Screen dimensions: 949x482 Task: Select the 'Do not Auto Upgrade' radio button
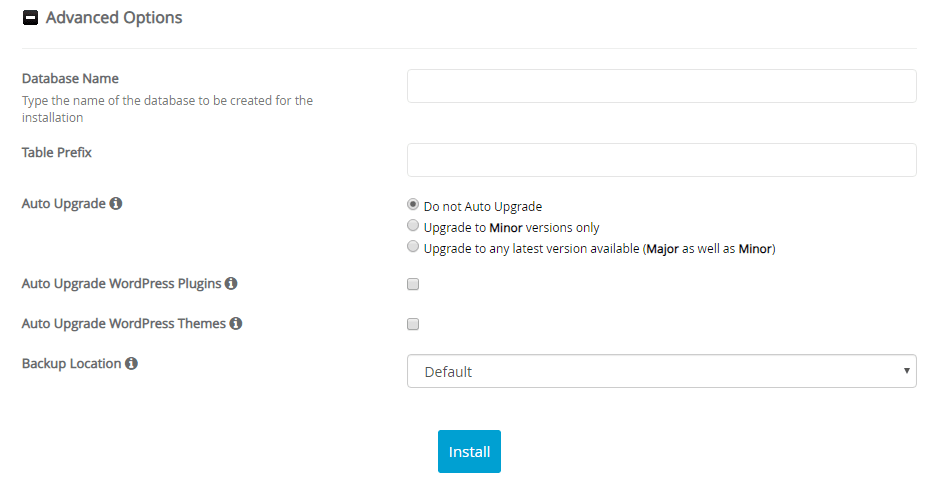(413, 205)
